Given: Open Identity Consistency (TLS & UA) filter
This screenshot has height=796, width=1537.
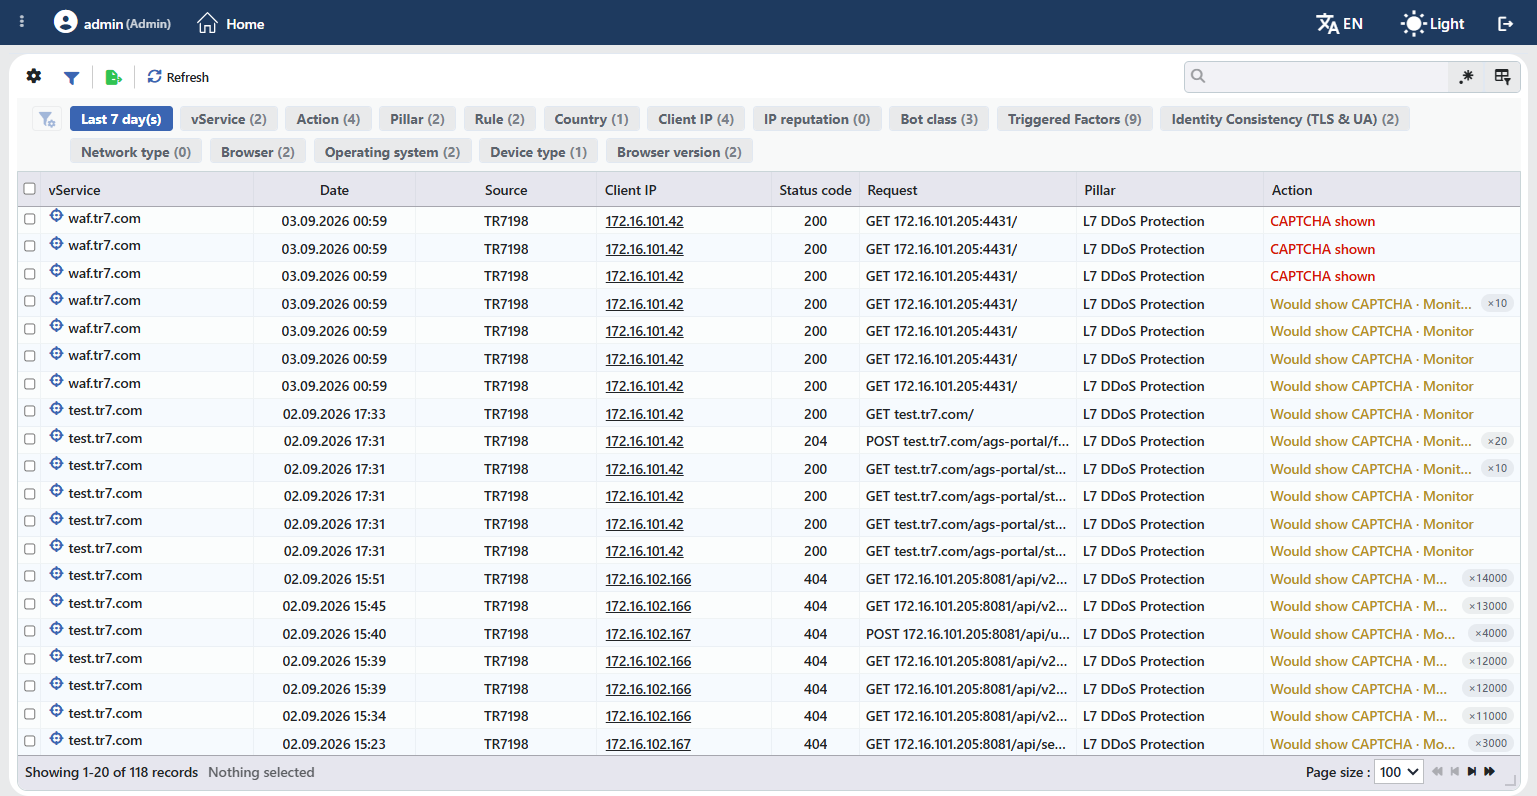Looking at the screenshot, I should click(x=1285, y=119).
